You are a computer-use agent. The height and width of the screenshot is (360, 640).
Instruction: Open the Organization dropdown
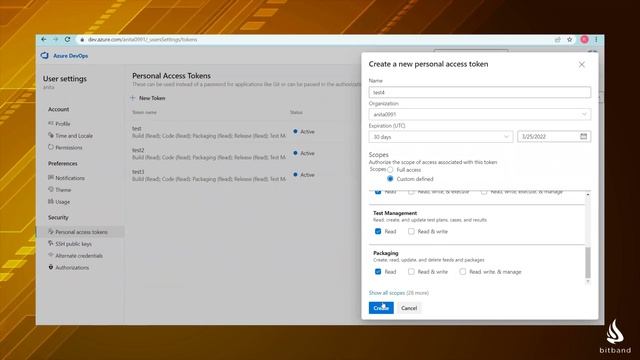(480, 114)
